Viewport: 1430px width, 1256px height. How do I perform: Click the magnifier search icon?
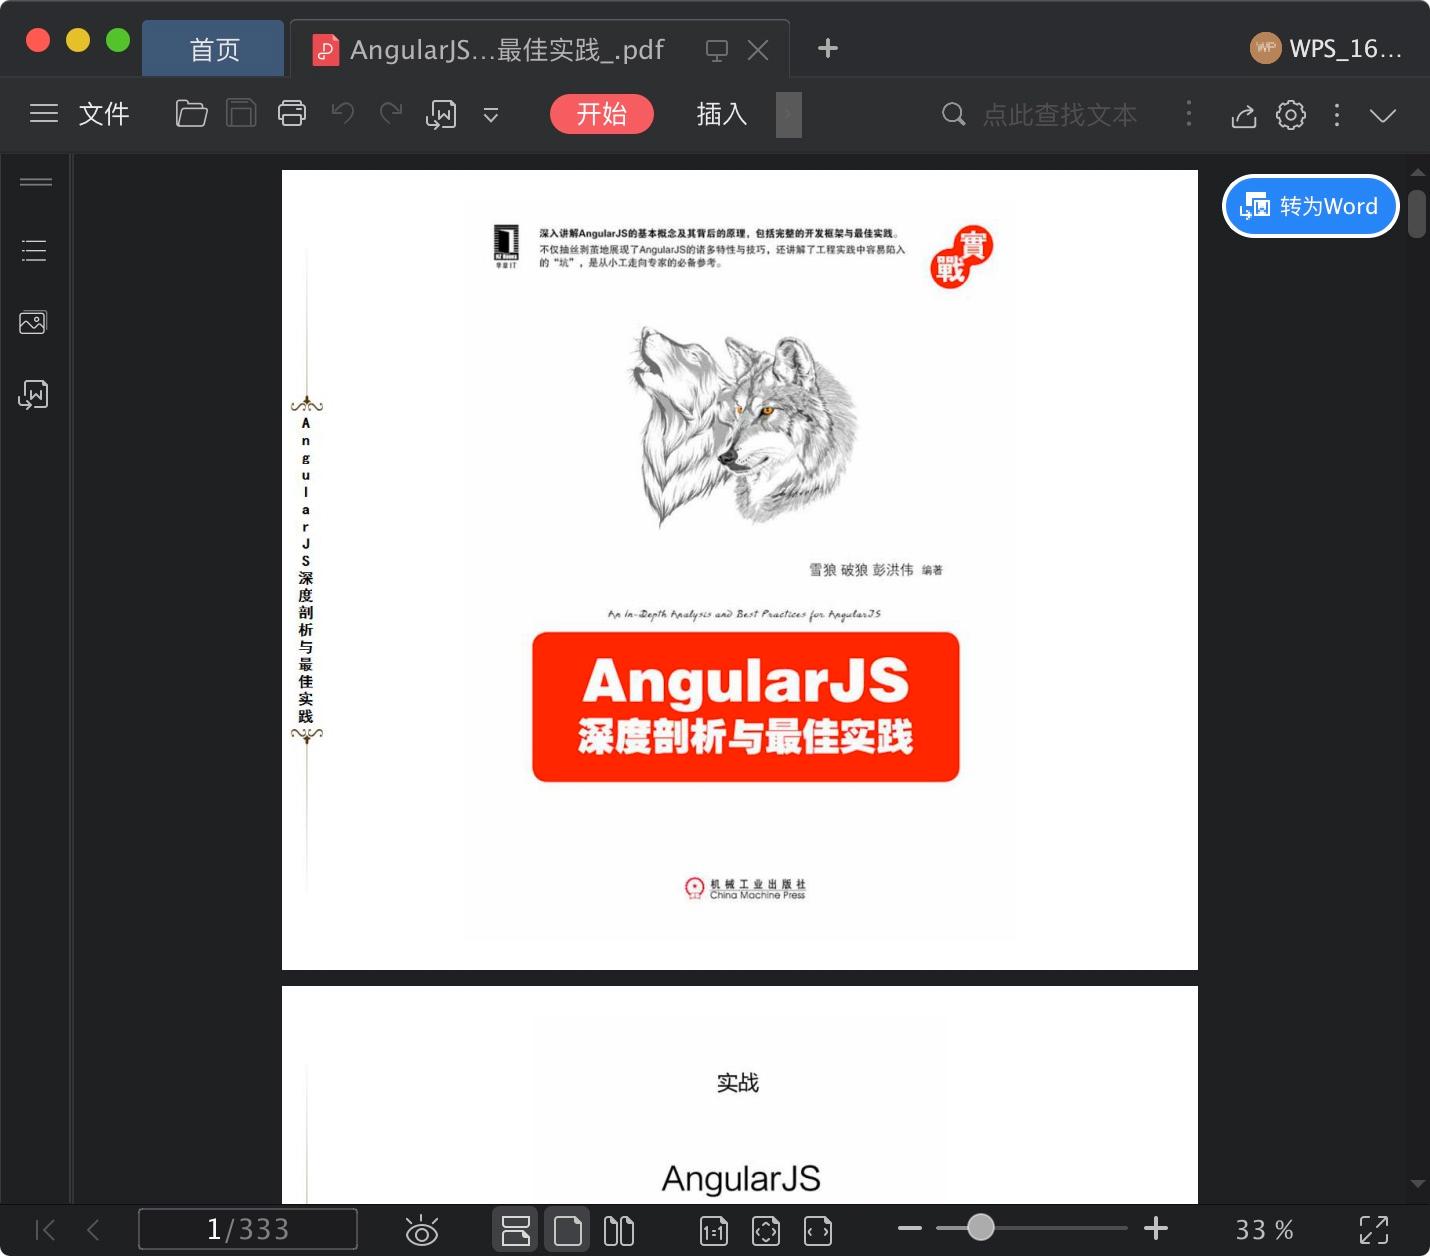pyautogui.click(x=954, y=115)
